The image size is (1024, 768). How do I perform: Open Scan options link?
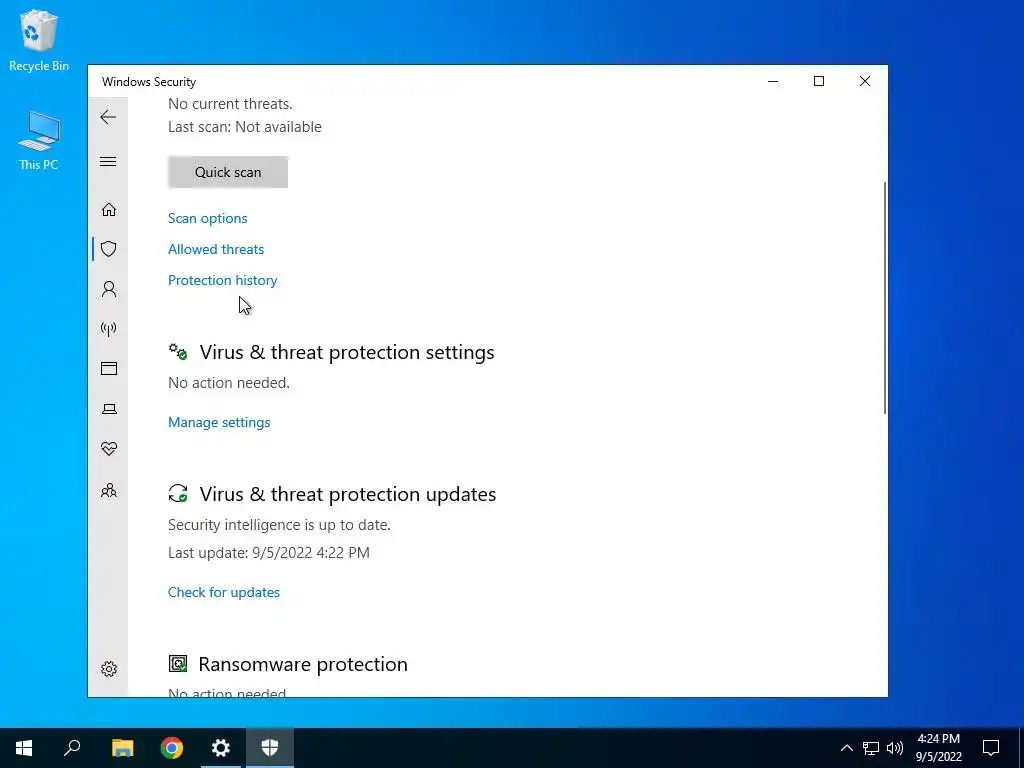pyautogui.click(x=208, y=218)
